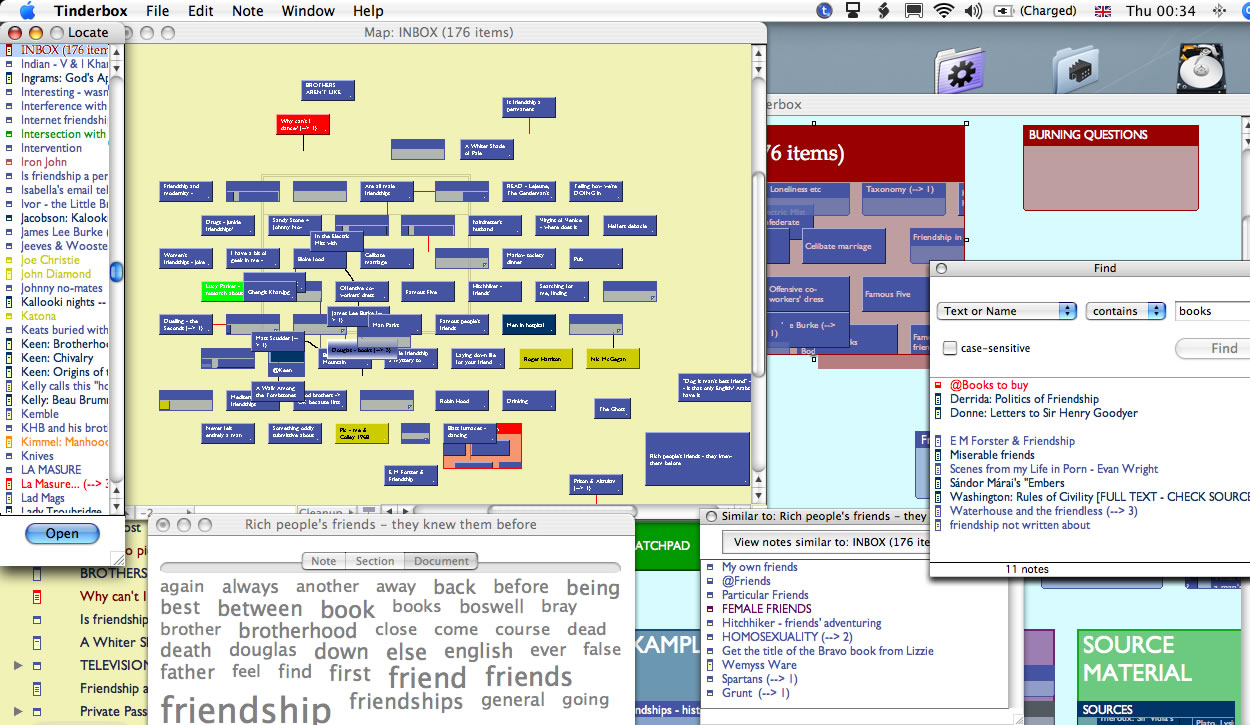1250x725 pixels.
Task: Click the note icon beside 'Is friendship a per' in Locate
Action: coord(10,176)
